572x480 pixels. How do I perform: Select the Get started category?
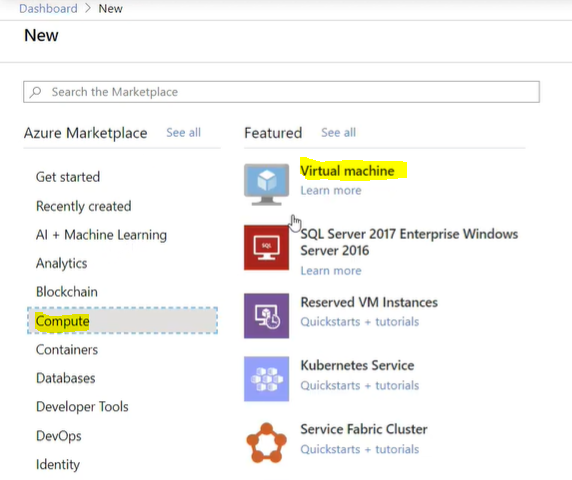68,177
